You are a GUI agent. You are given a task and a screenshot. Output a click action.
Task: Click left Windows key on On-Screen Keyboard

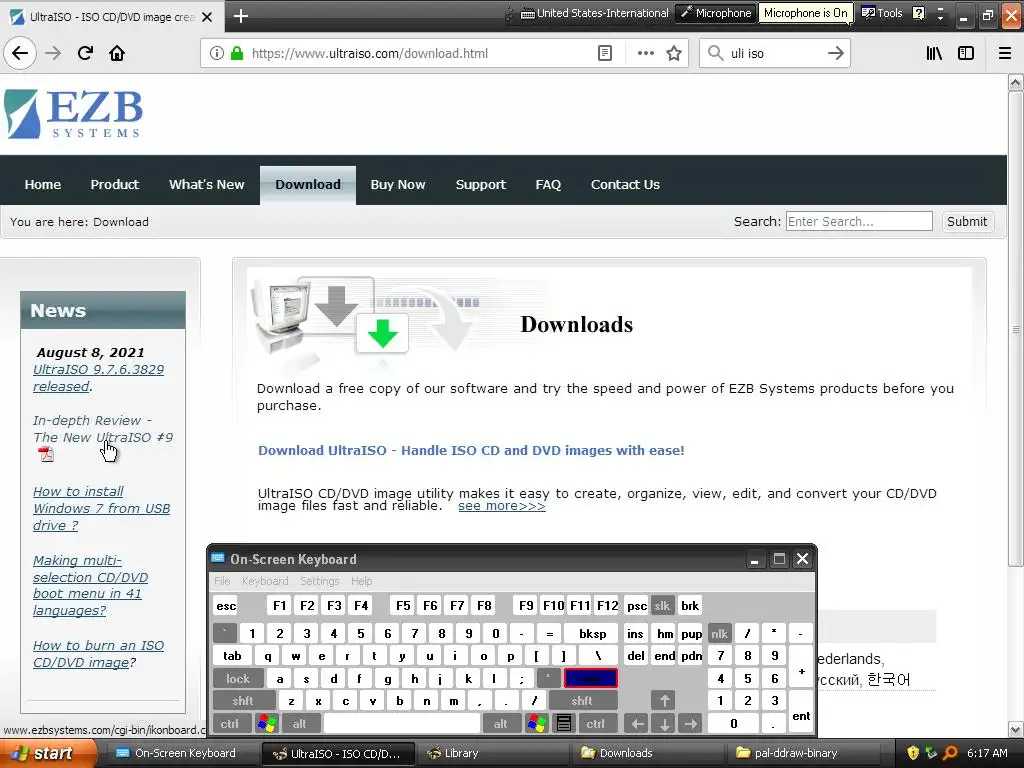266,724
